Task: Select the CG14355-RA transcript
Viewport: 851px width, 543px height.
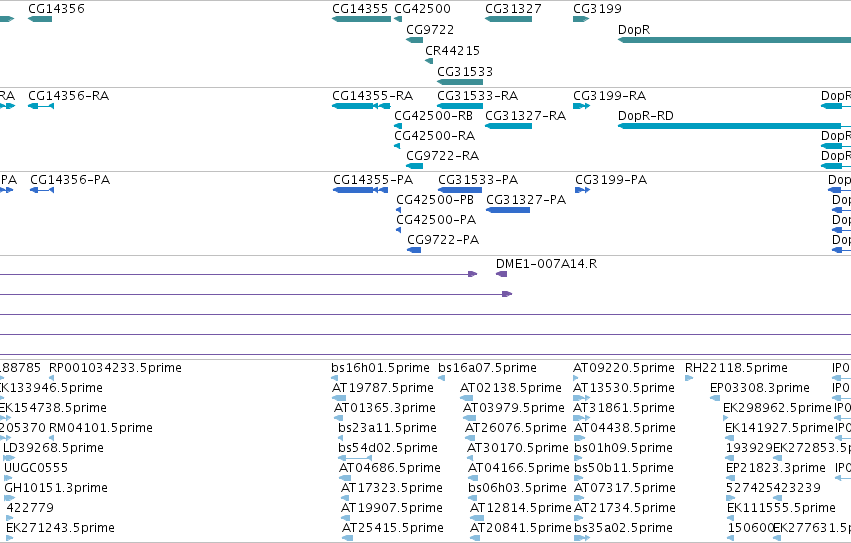Action: coord(361,106)
